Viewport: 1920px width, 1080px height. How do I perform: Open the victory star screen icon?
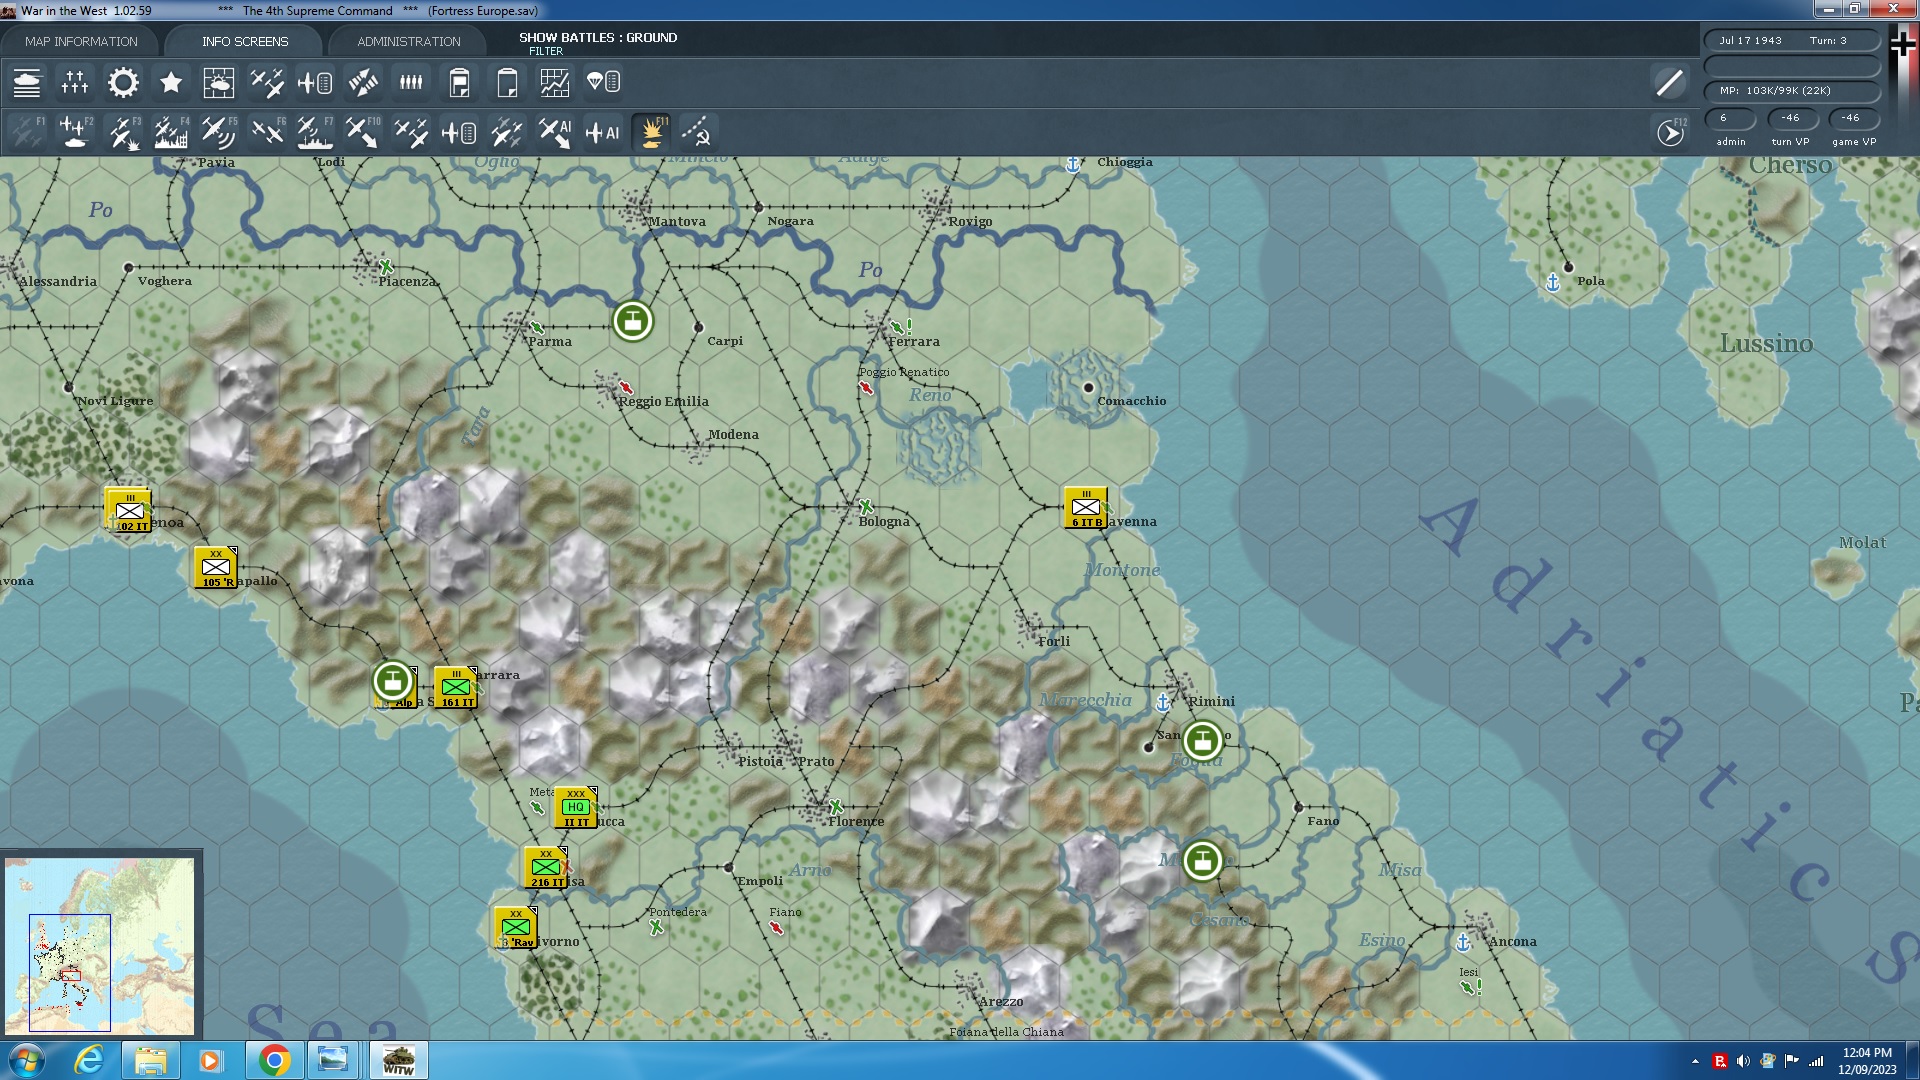(171, 82)
